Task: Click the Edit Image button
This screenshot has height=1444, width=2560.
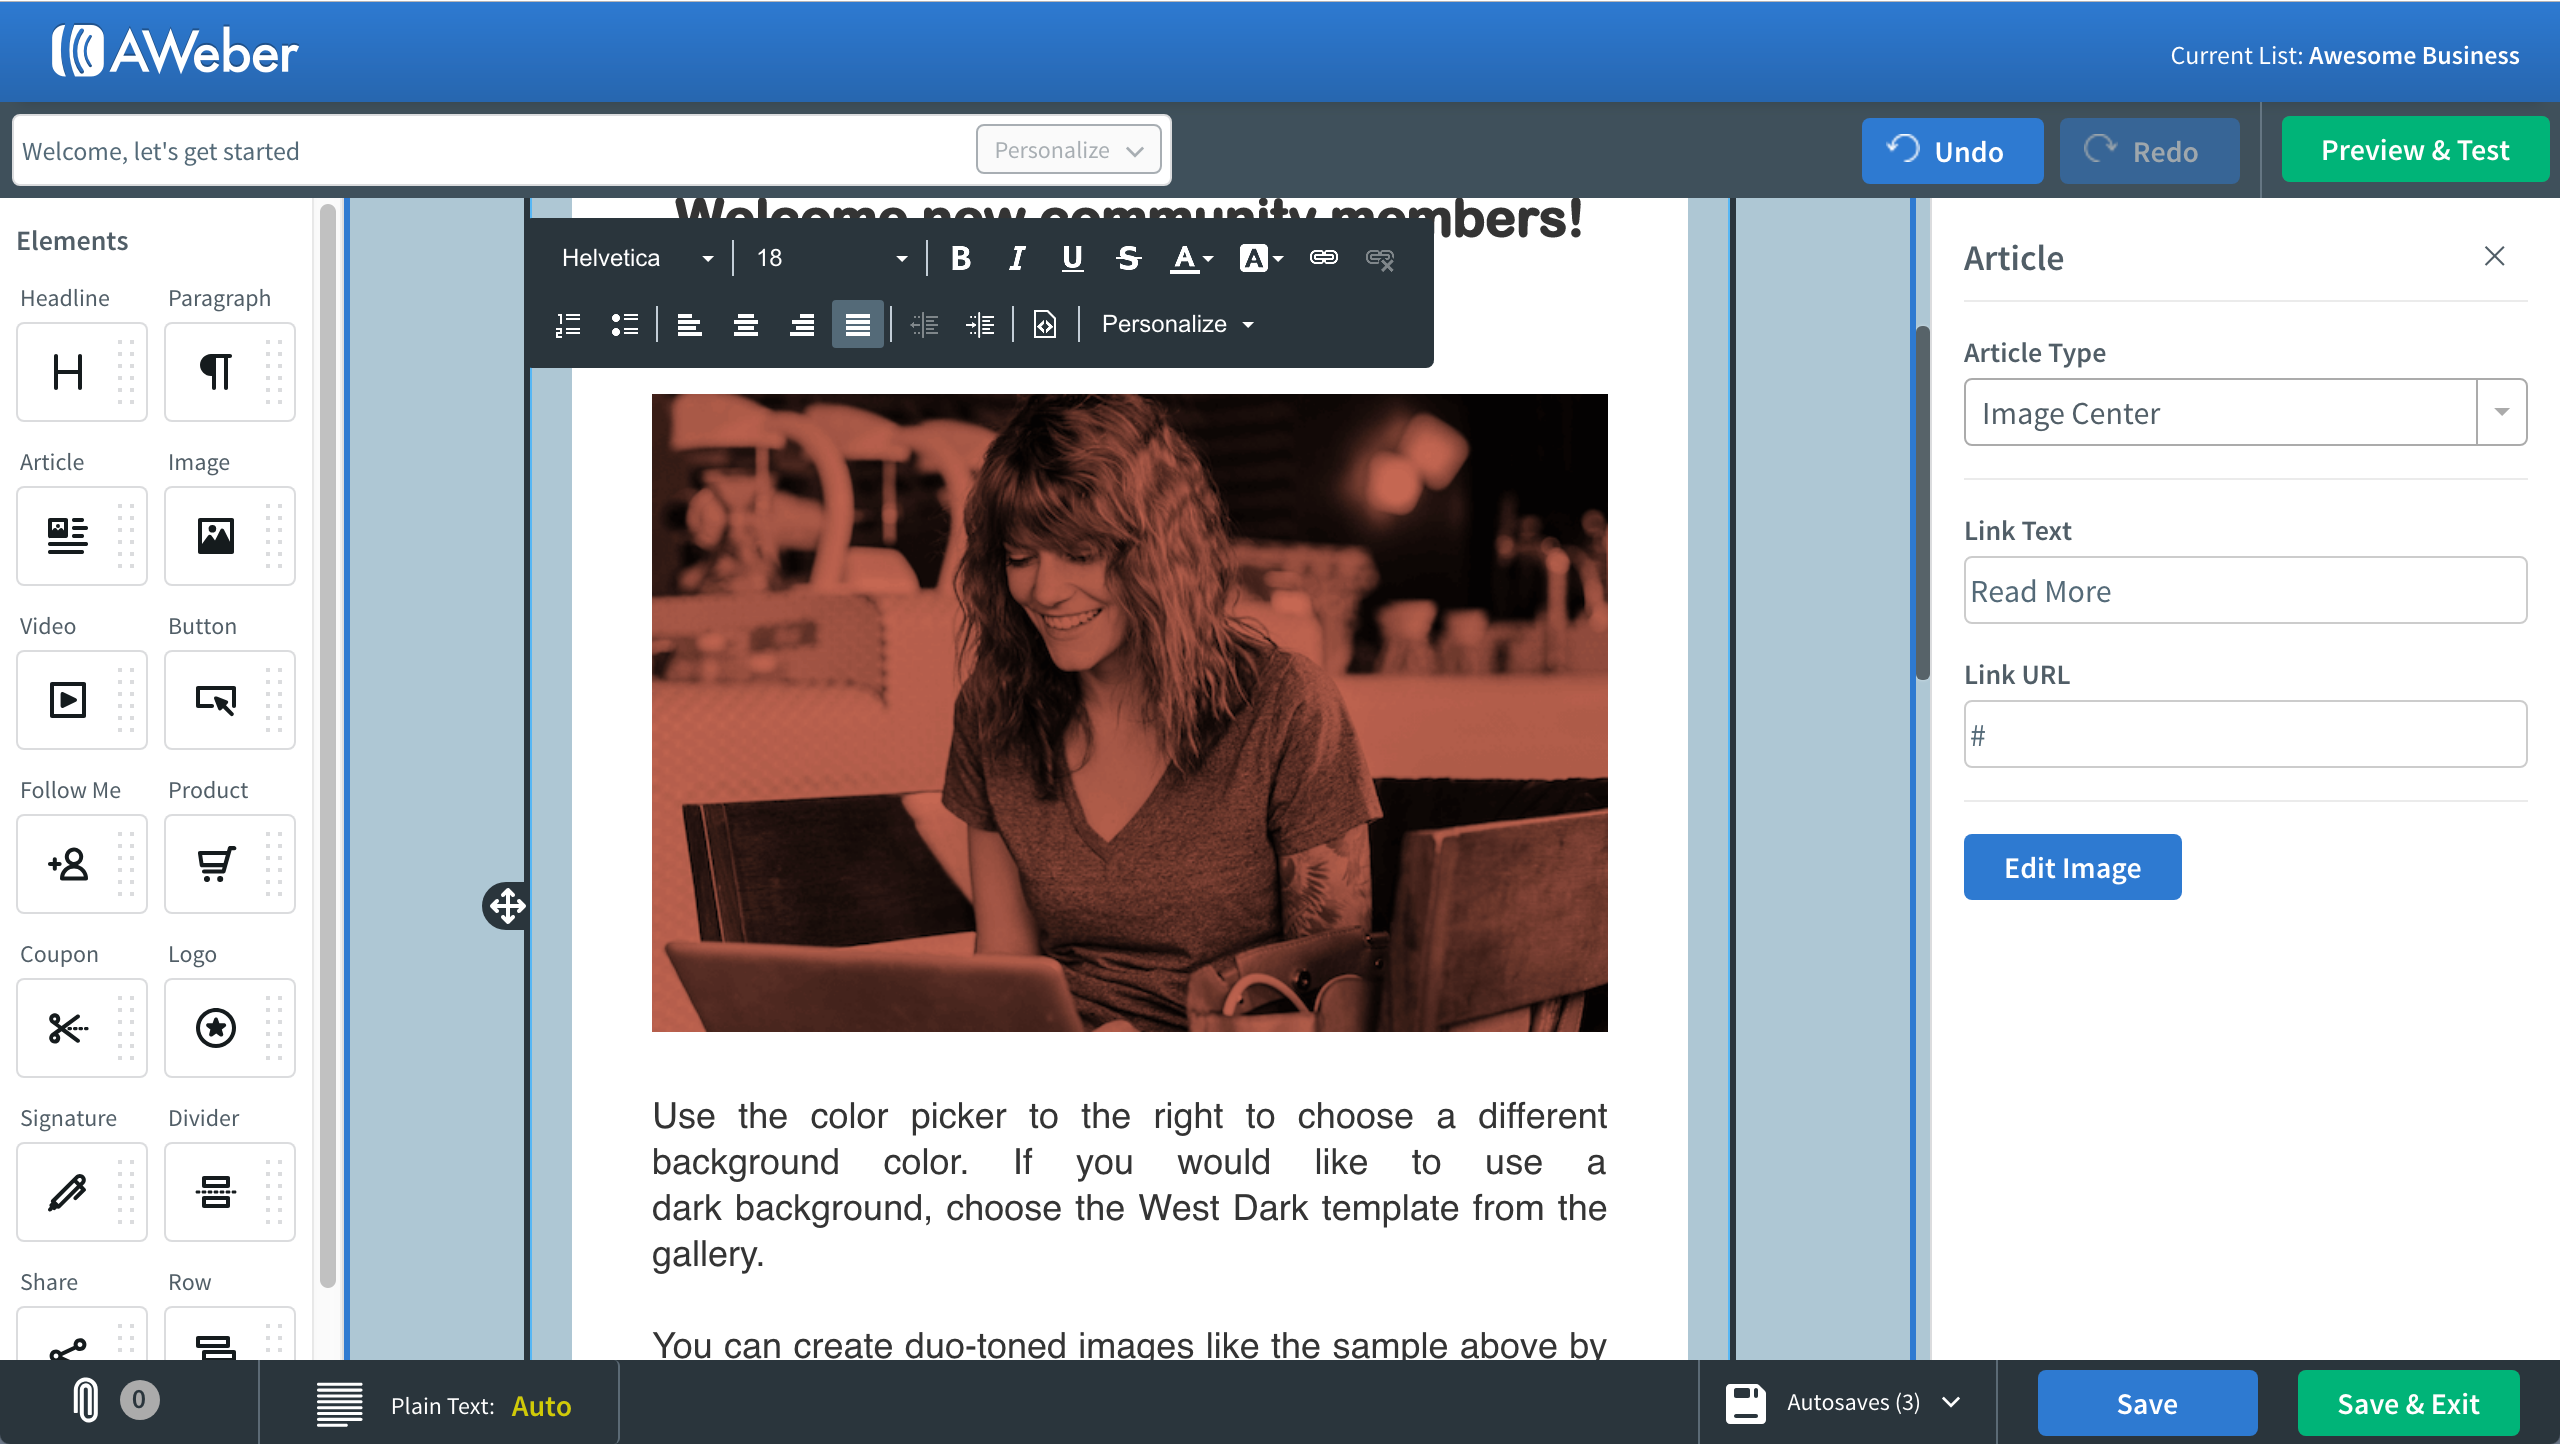Action: 2072,867
